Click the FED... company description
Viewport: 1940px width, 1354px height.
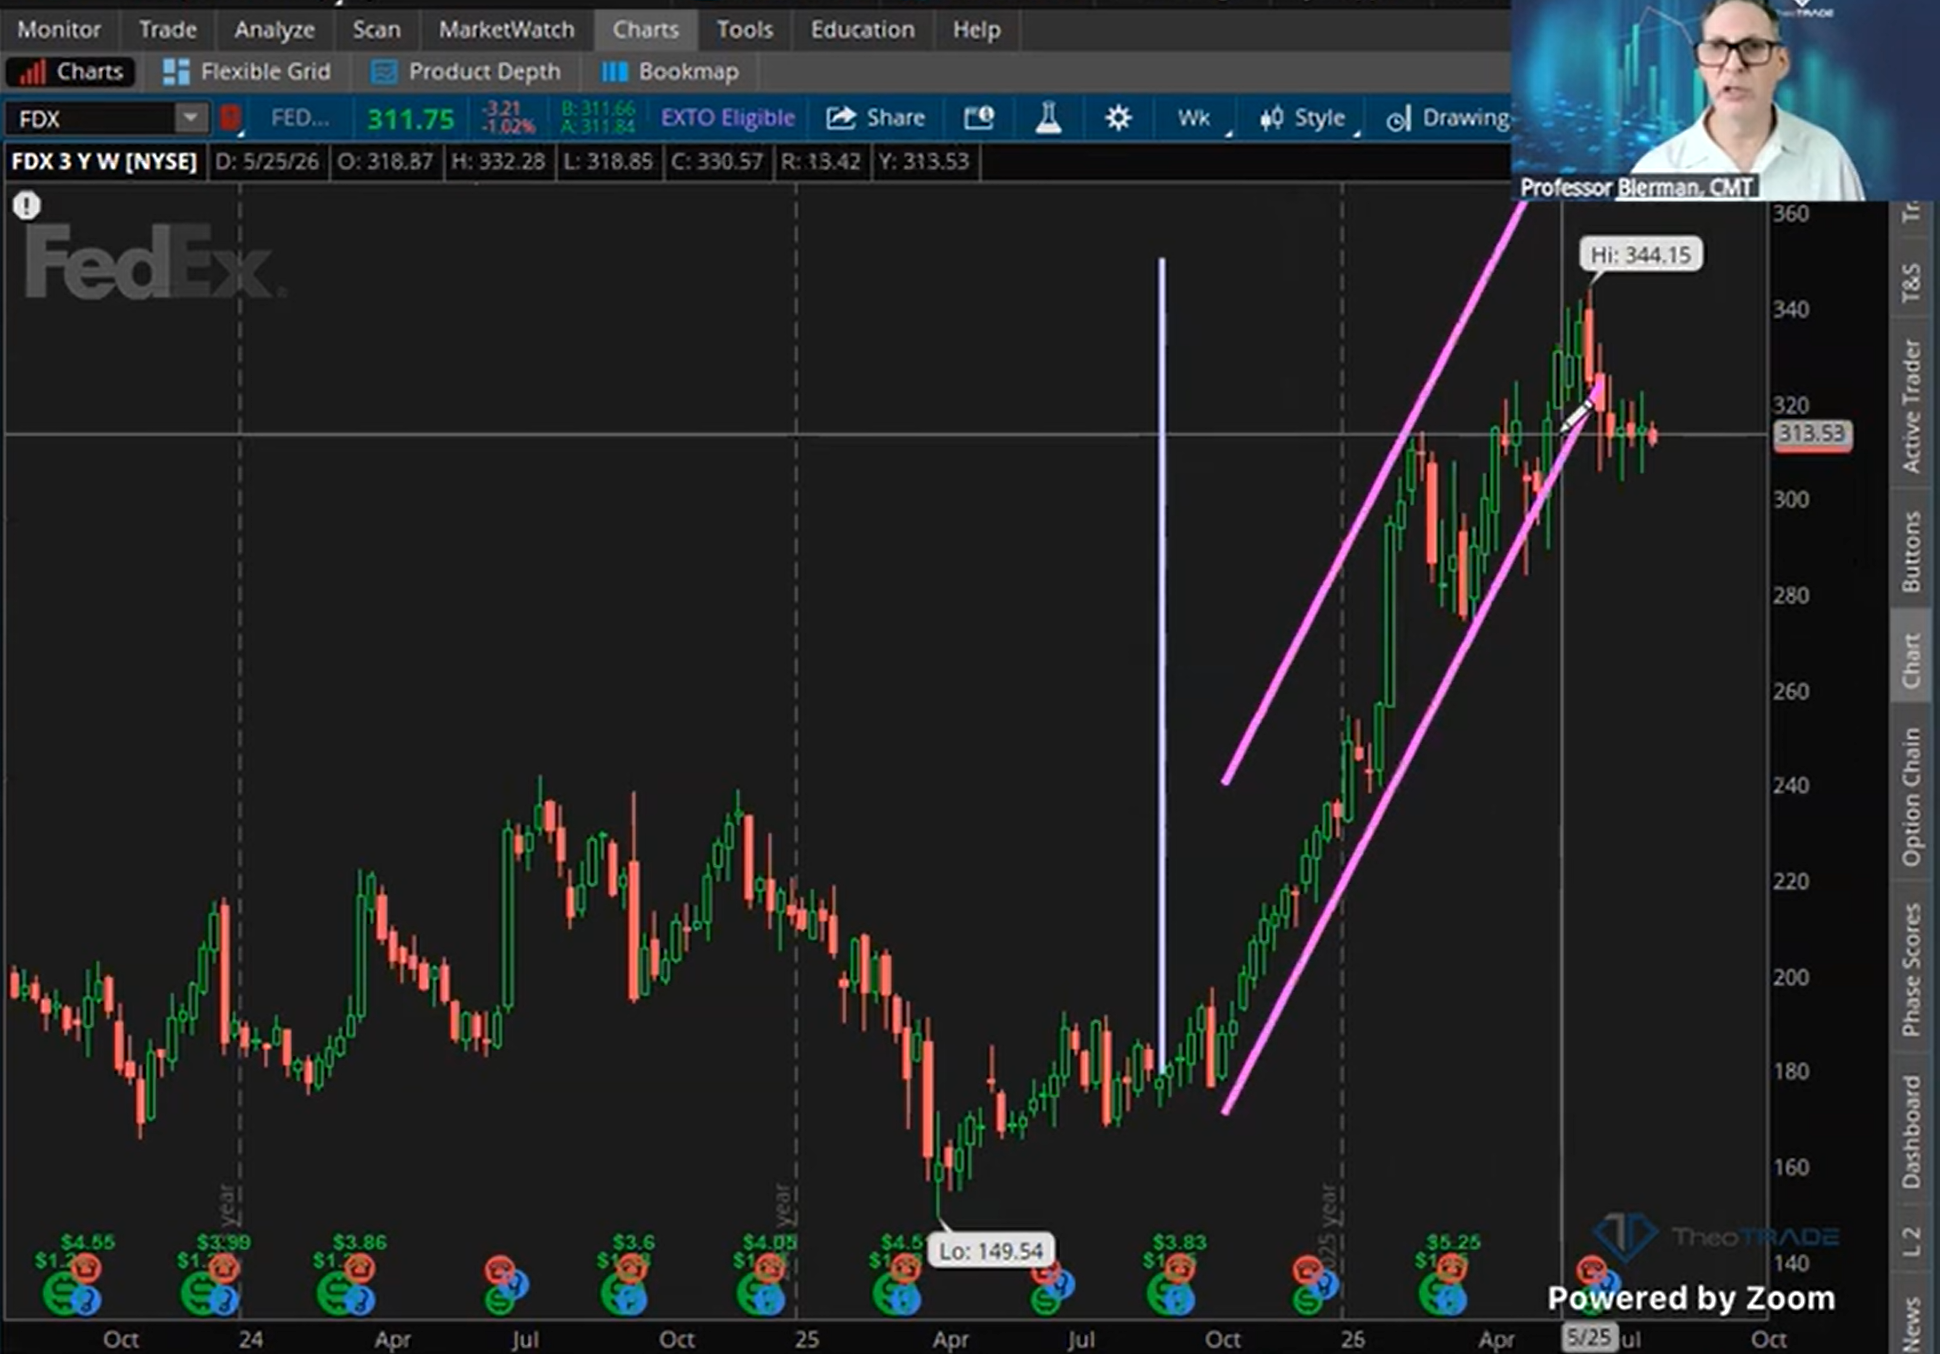pos(300,118)
